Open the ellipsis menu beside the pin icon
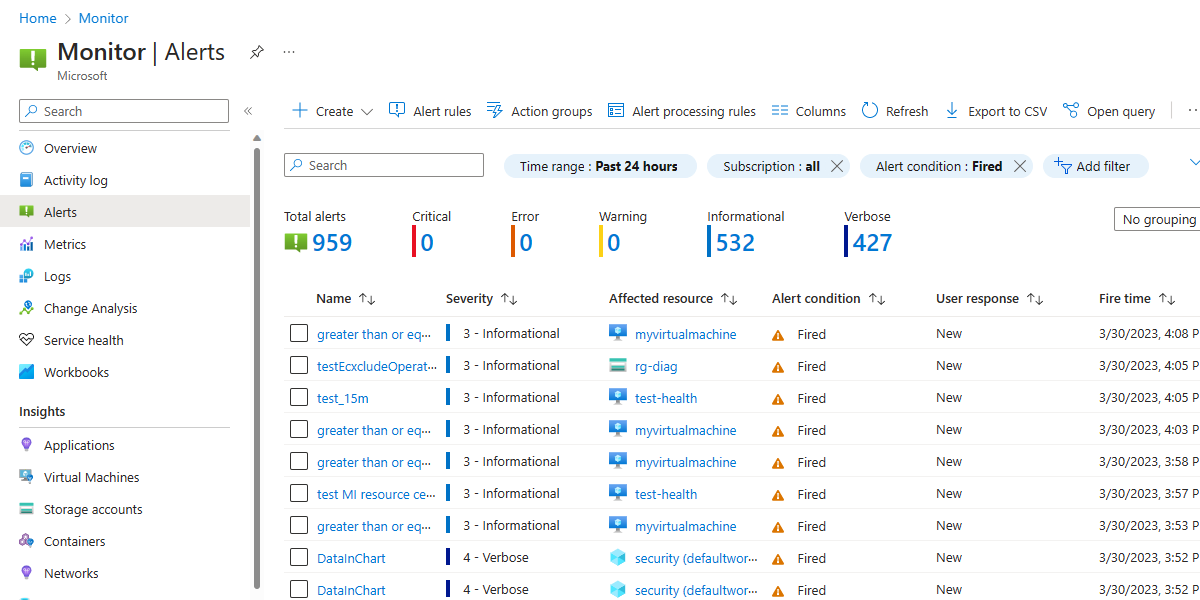 coord(289,52)
